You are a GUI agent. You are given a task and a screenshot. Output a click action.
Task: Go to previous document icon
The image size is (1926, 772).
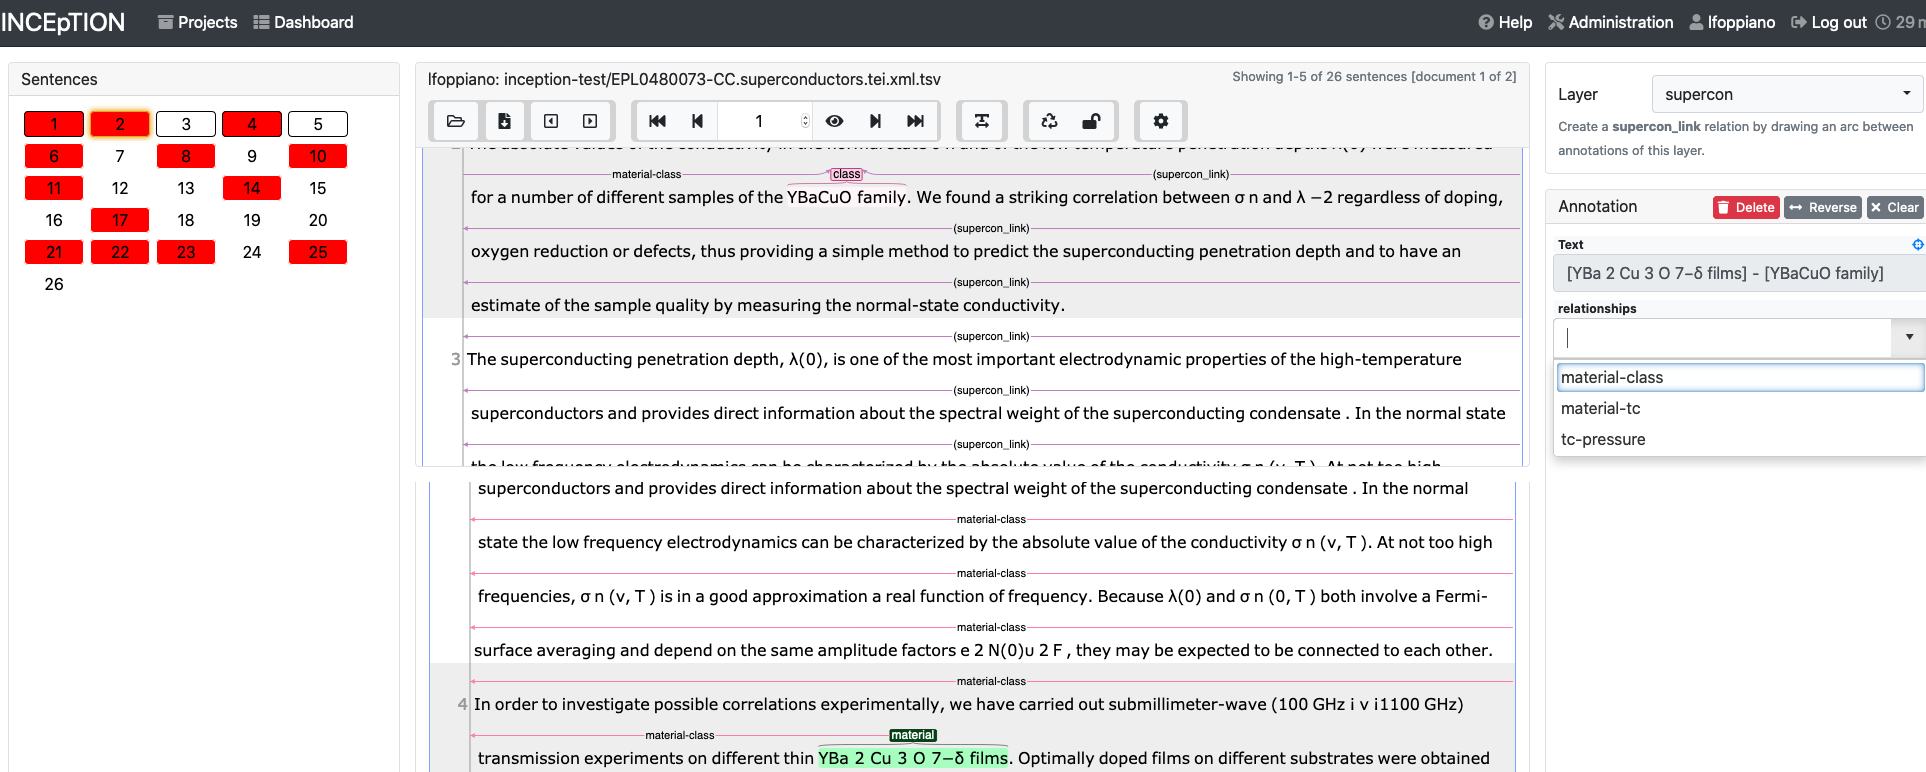click(x=551, y=121)
